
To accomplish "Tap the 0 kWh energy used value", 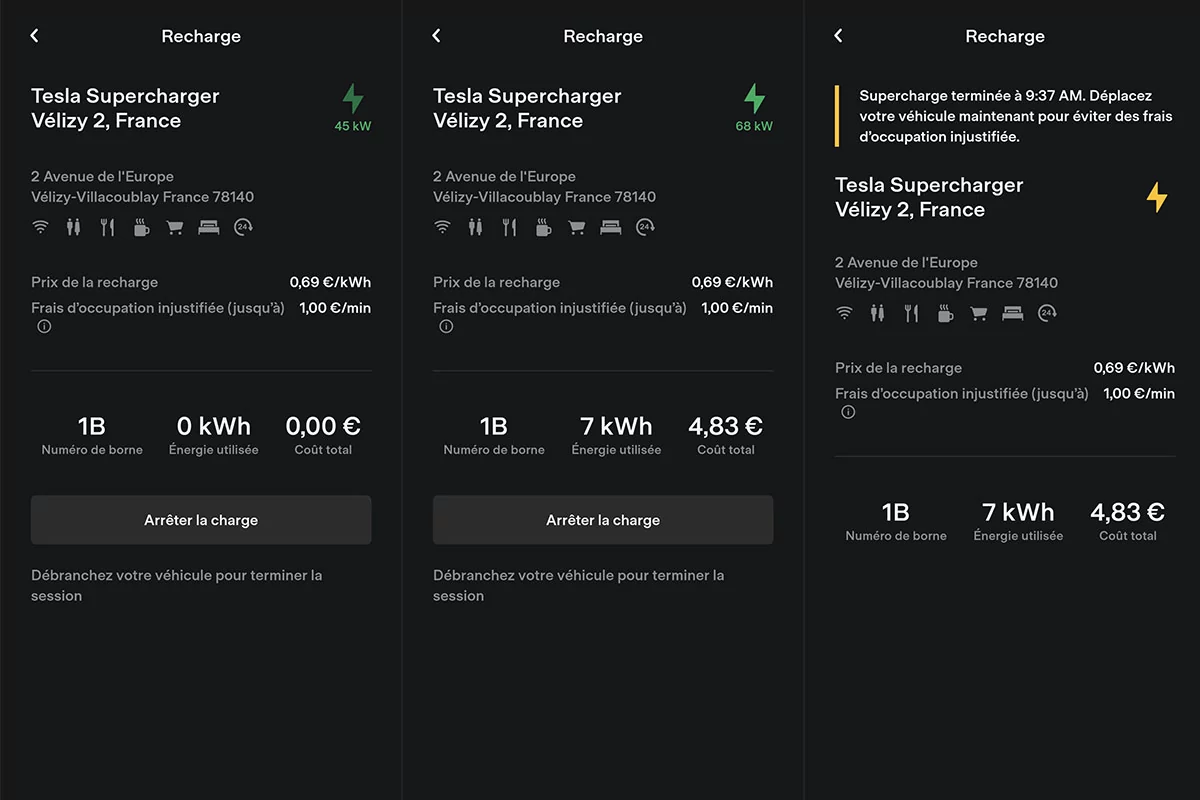I will tap(214, 426).
